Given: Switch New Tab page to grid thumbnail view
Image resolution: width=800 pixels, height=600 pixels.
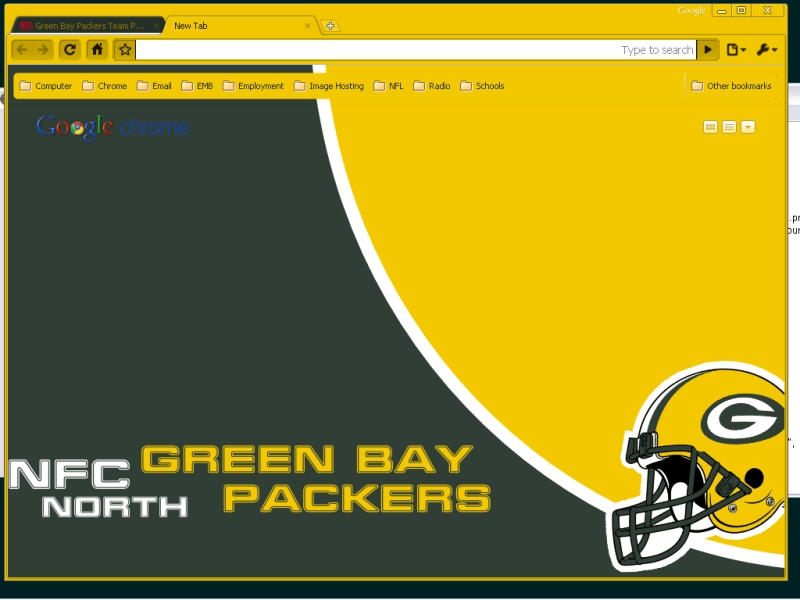Looking at the screenshot, I should click(x=709, y=127).
